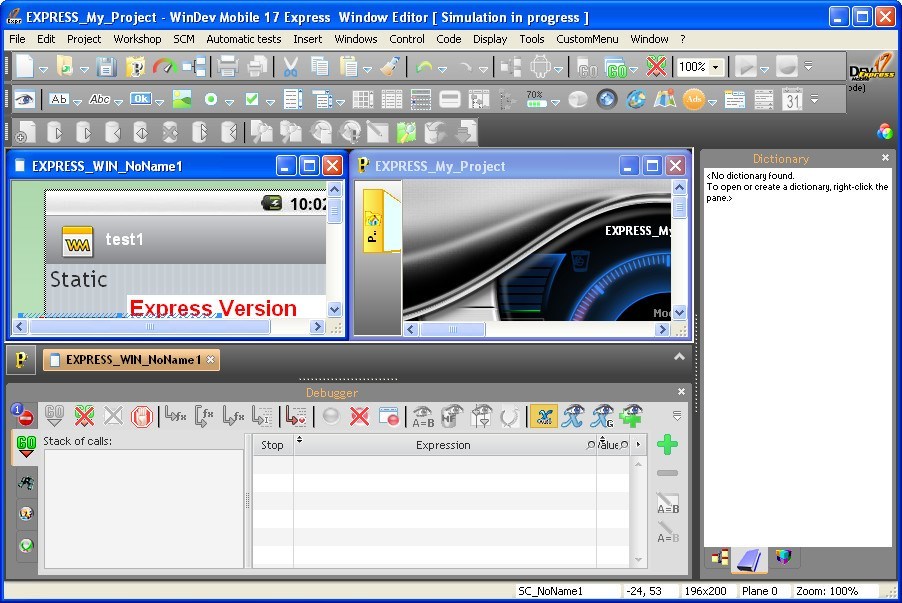Click the green plus icon to add an expression
Image resolution: width=902 pixels, height=603 pixels.
click(x=667, y=443)
